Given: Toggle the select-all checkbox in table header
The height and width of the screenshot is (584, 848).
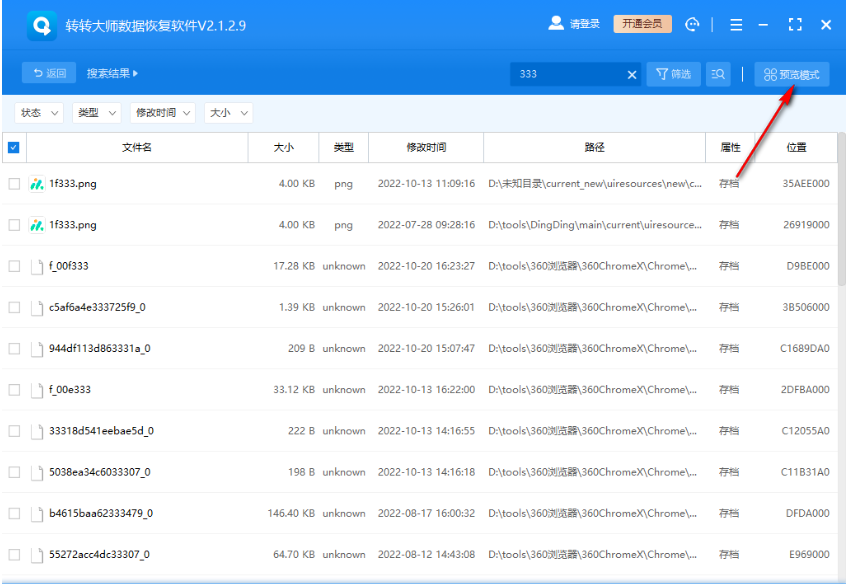Looking at the screenshot, I should coord(14,148).
